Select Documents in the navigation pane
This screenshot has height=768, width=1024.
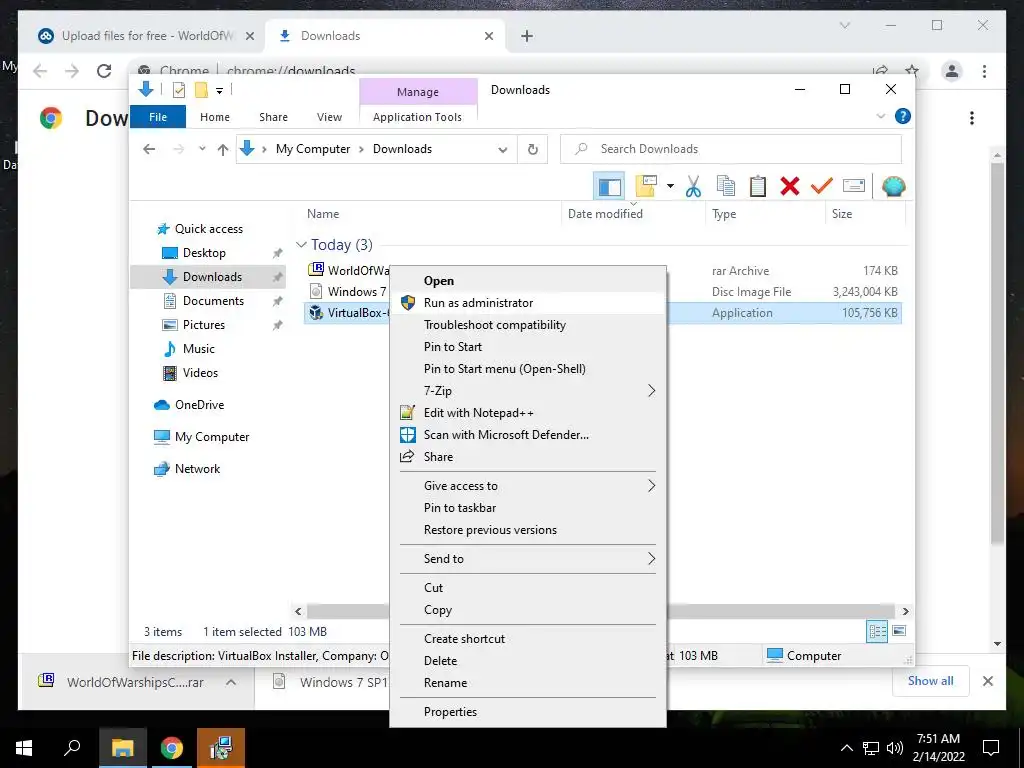[213, 301]
